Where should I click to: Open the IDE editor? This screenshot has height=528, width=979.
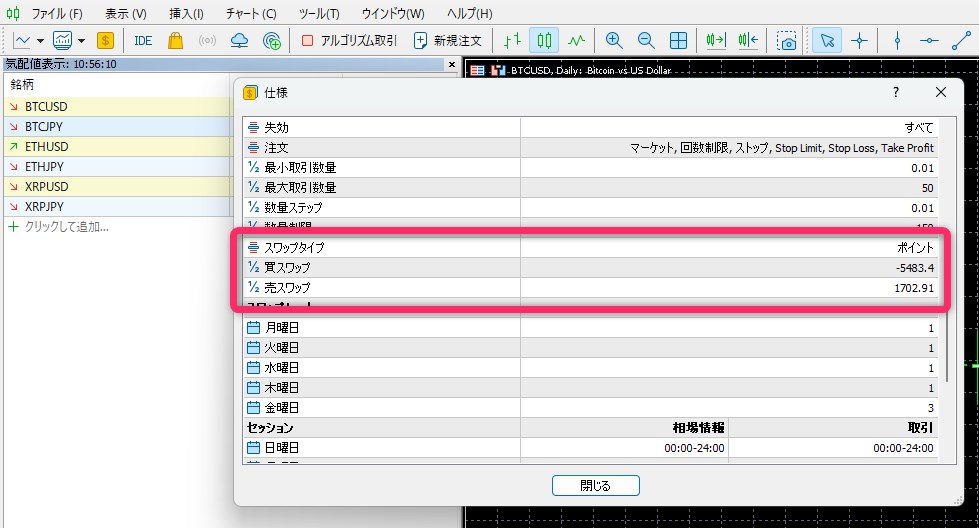point(143,41)
